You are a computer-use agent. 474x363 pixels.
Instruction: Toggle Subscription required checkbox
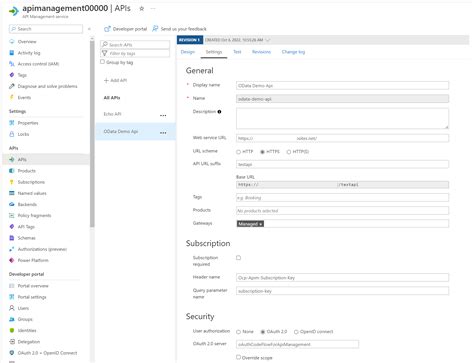238,258
